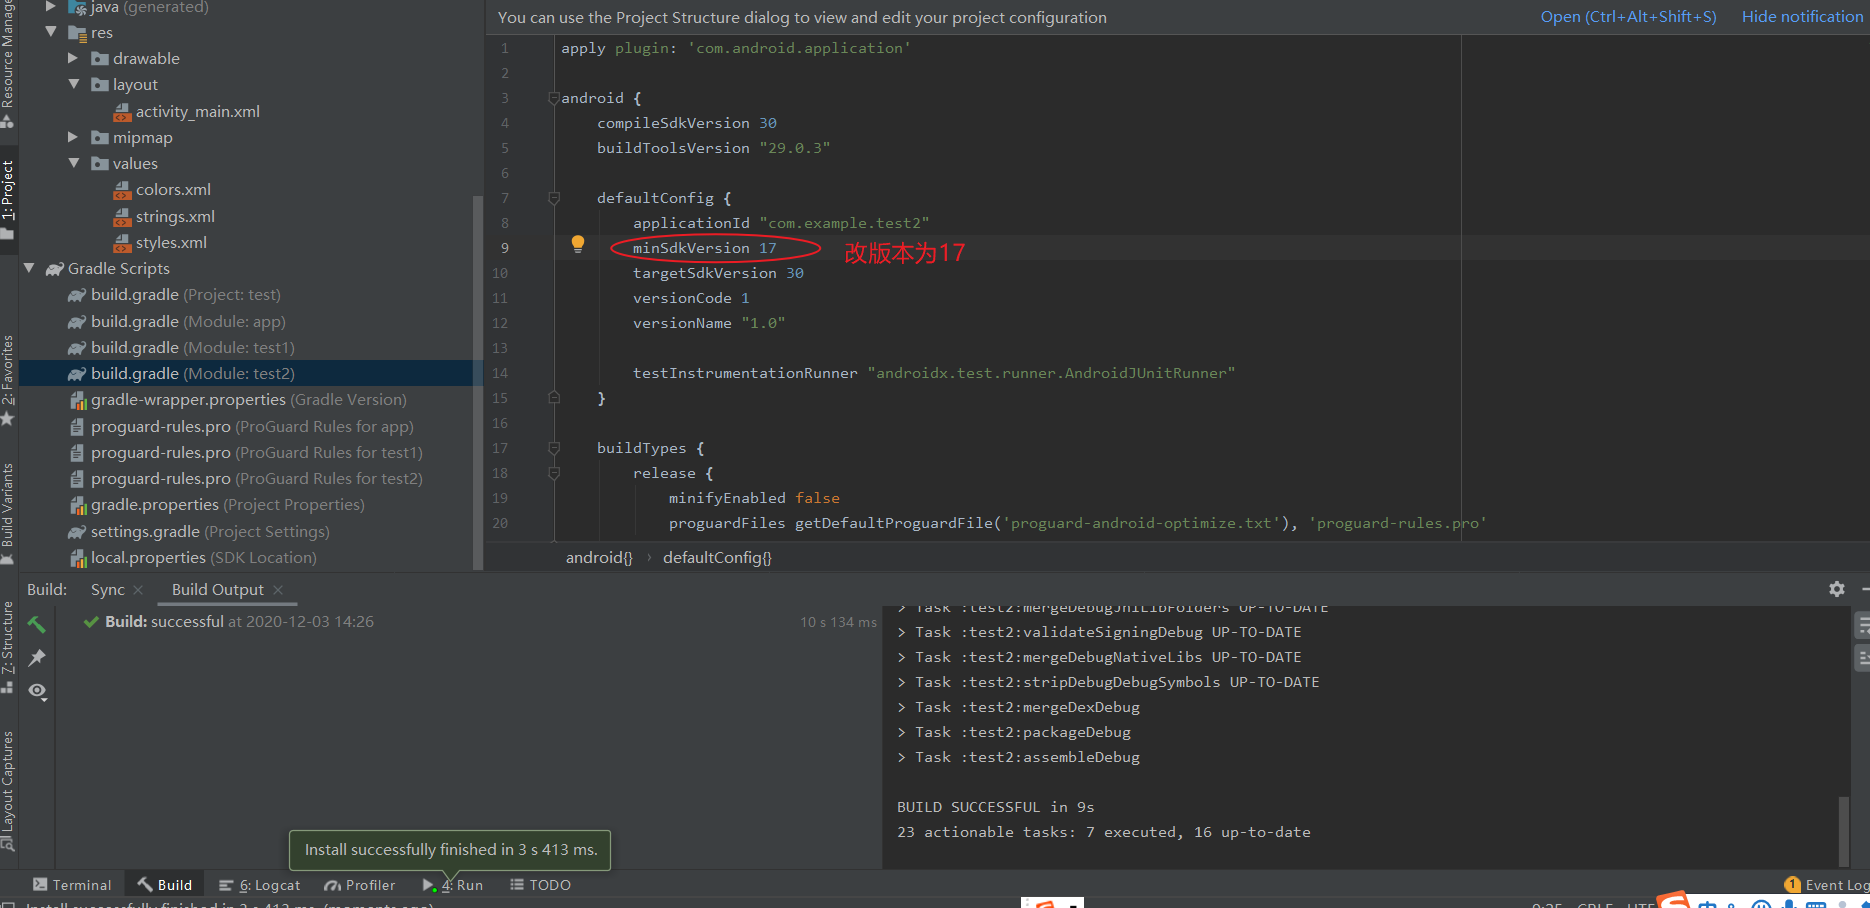The width and height of the screenshot is (1870, 908).
Task: Open the 2: Favorites side panel tab
Action: (x=8, y=380)
